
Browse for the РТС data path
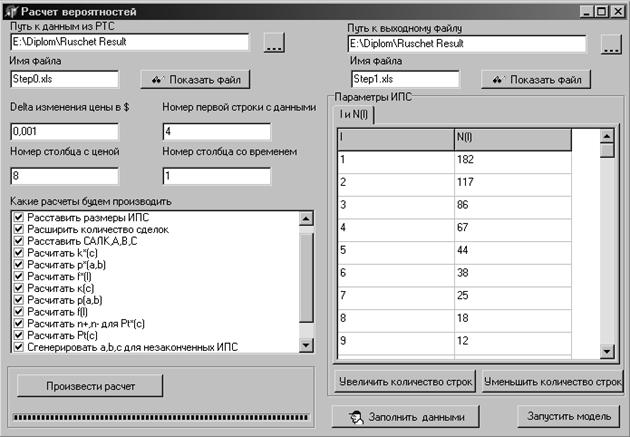pos(274,43)
